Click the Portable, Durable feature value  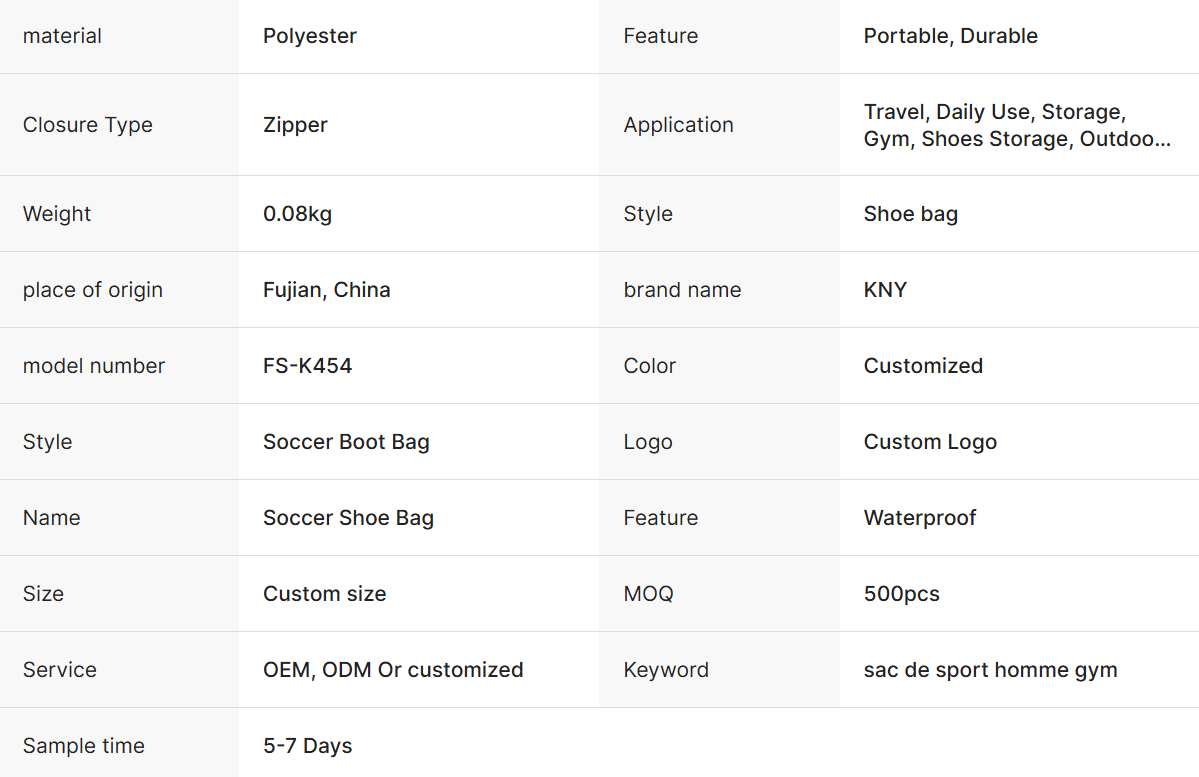tap(950, 36)
